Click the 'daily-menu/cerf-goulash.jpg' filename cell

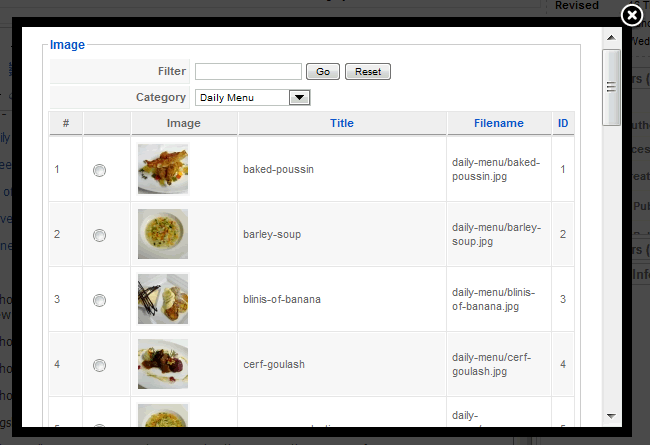click(499, 364)
